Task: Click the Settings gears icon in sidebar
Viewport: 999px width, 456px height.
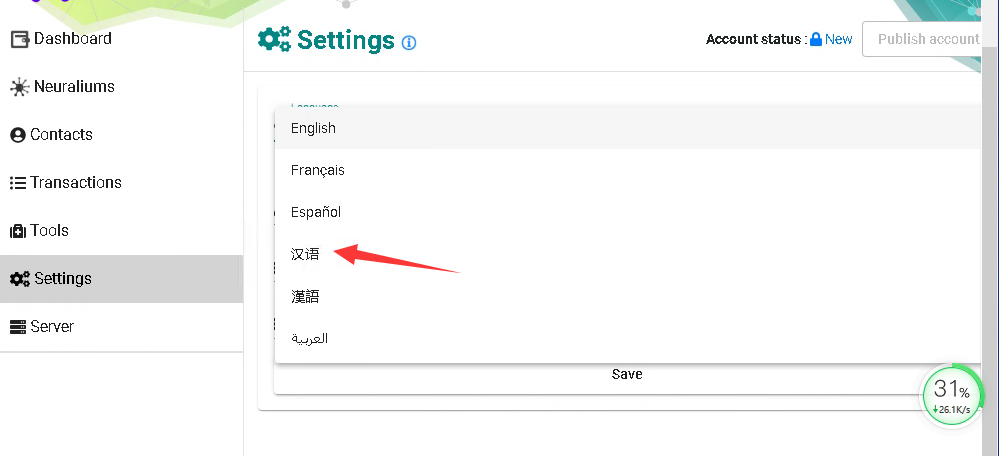Action: (20, 279)
